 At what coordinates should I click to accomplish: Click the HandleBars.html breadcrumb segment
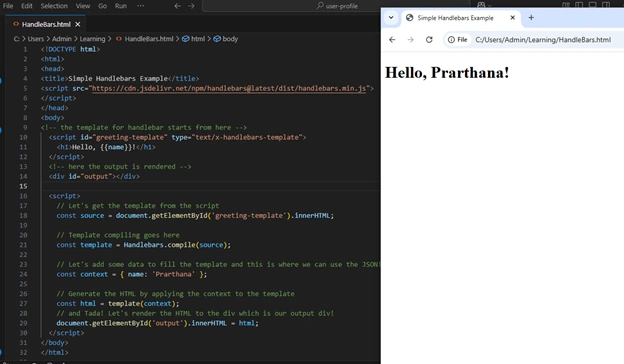pos(149,39)
